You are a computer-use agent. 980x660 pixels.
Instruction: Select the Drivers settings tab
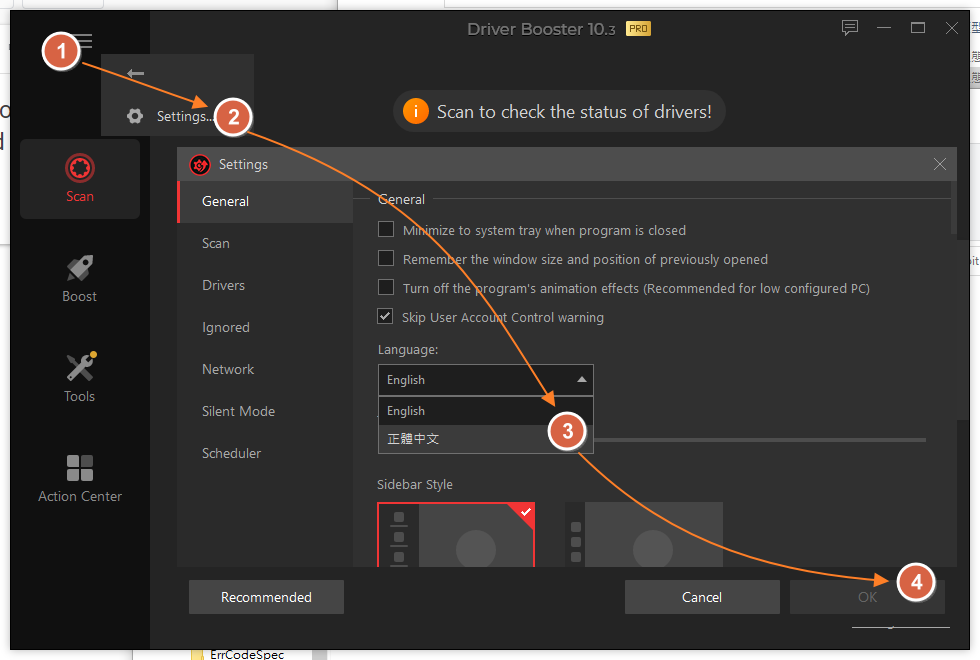click(x=265, y=285)
